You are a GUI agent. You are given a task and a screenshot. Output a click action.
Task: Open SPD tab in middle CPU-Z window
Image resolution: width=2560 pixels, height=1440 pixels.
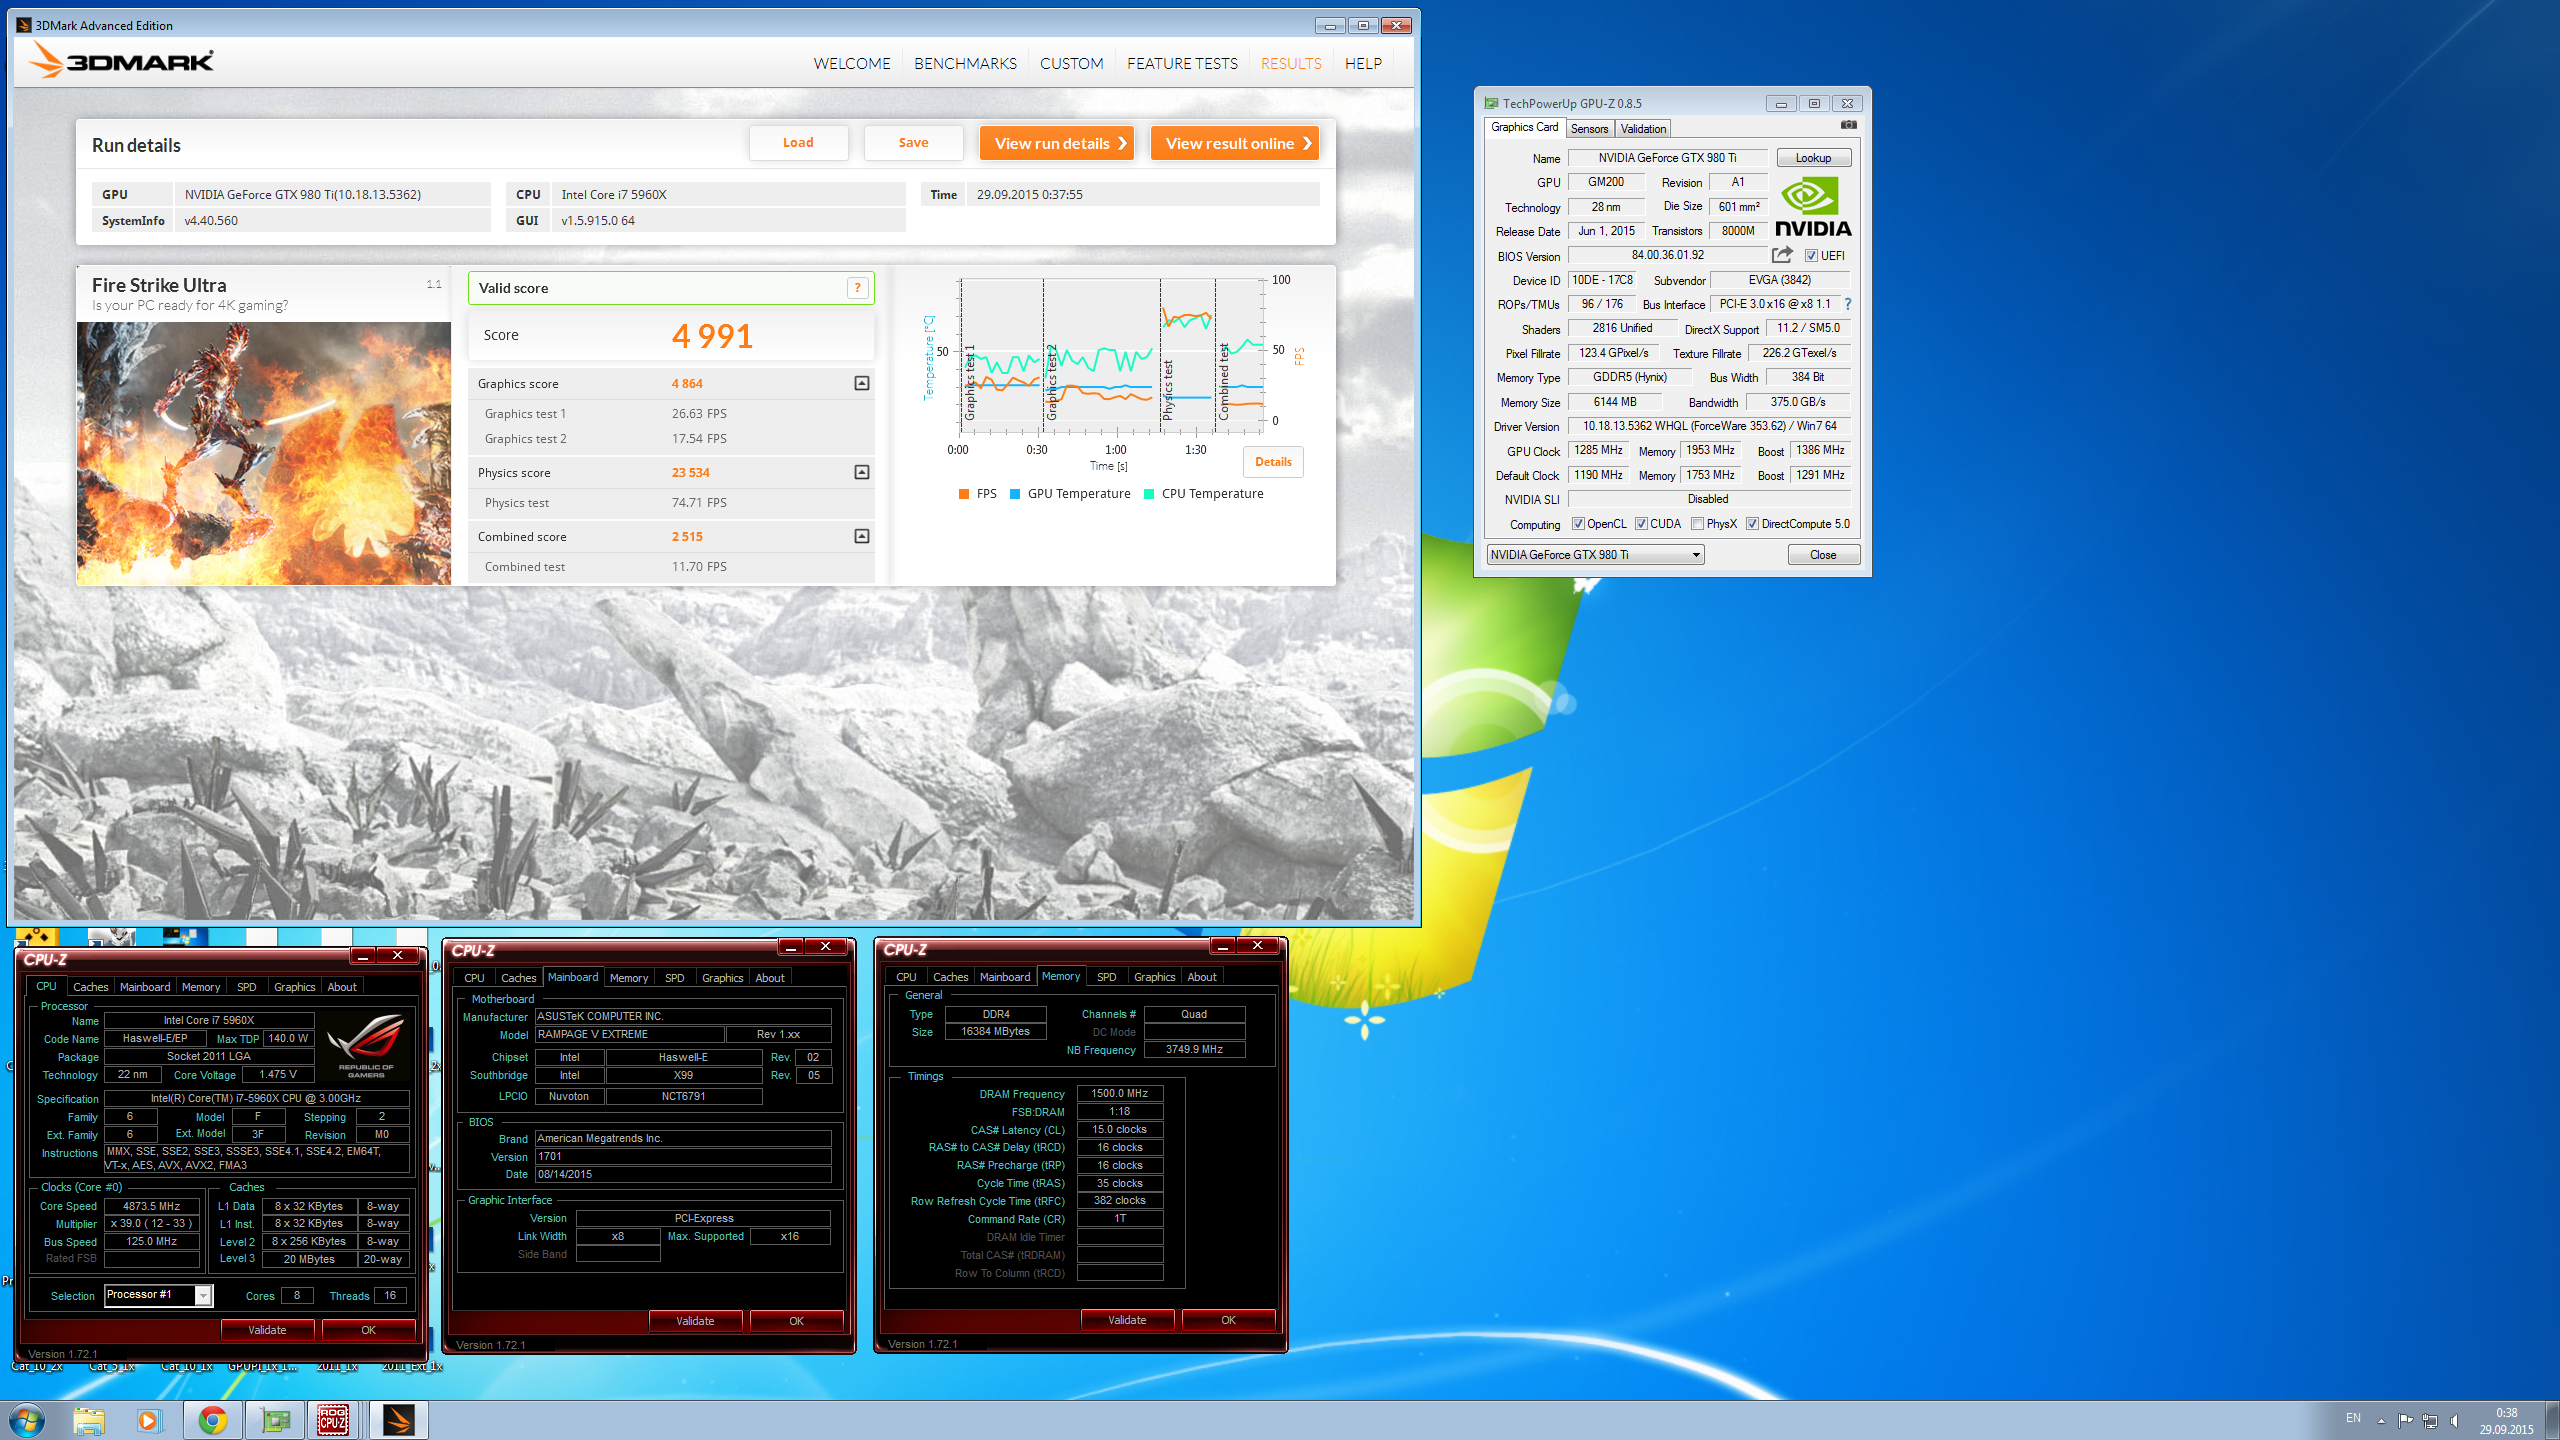pos(675,978)
